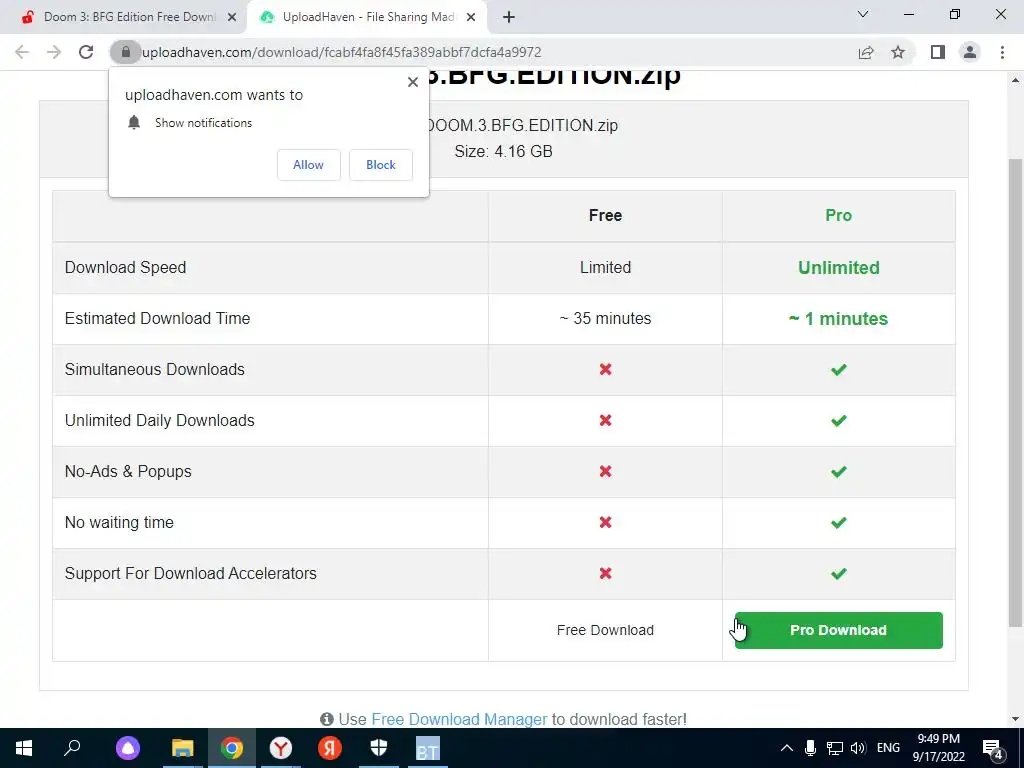
Task: Switch to Doom 3: BFG Edition tab
Action: 129,18
